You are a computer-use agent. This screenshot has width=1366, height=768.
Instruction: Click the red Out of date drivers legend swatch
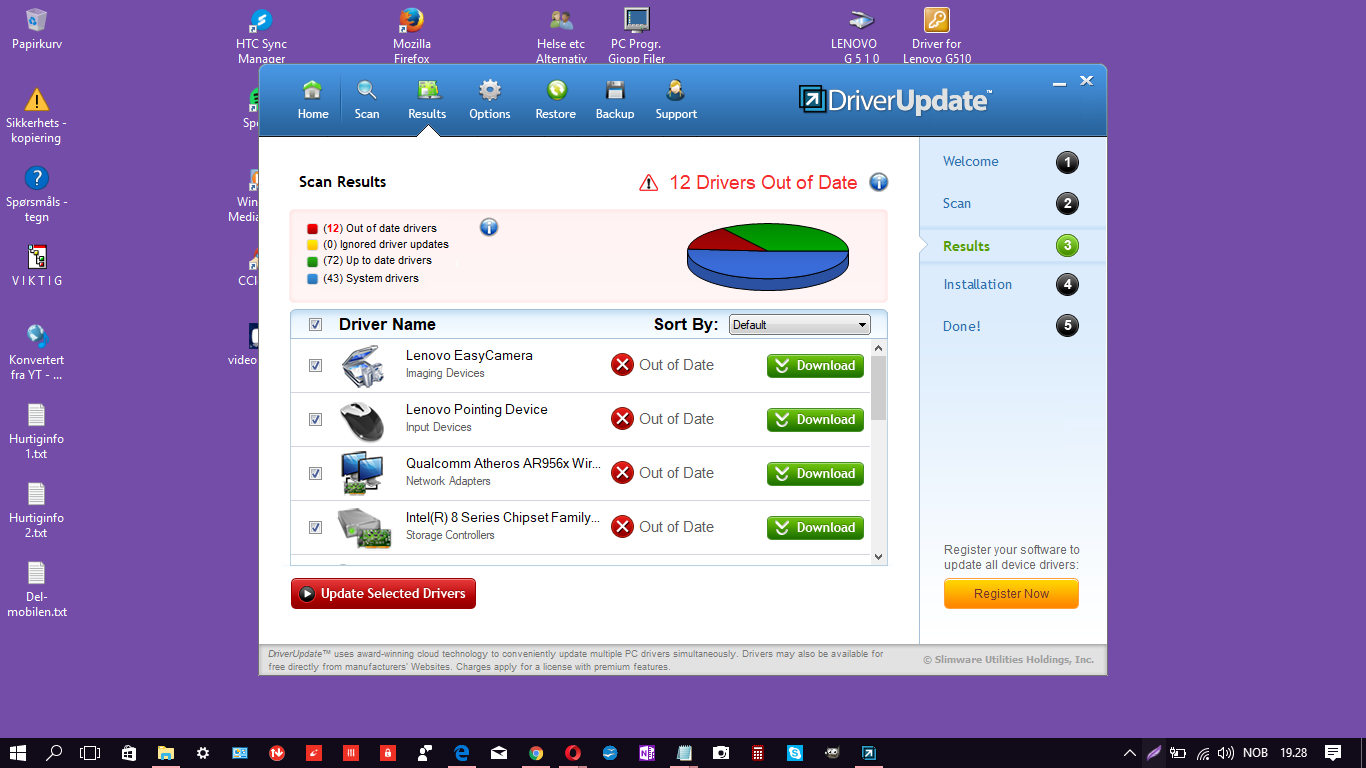pyautogui.click(x=313, y=228)
